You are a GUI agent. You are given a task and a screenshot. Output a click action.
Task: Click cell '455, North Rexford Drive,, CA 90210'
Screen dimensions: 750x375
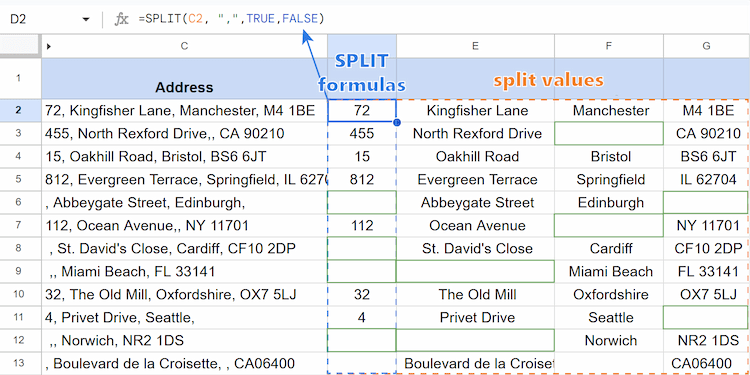184,133
